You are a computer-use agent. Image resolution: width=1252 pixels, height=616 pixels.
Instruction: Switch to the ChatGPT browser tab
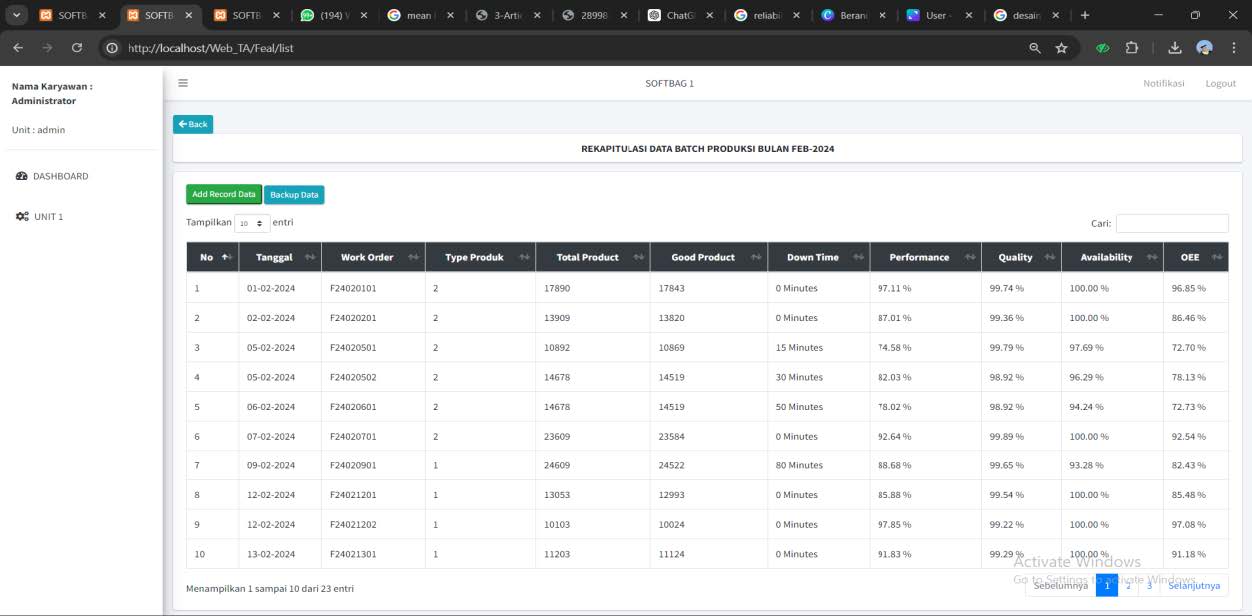(x=679, y=15)
